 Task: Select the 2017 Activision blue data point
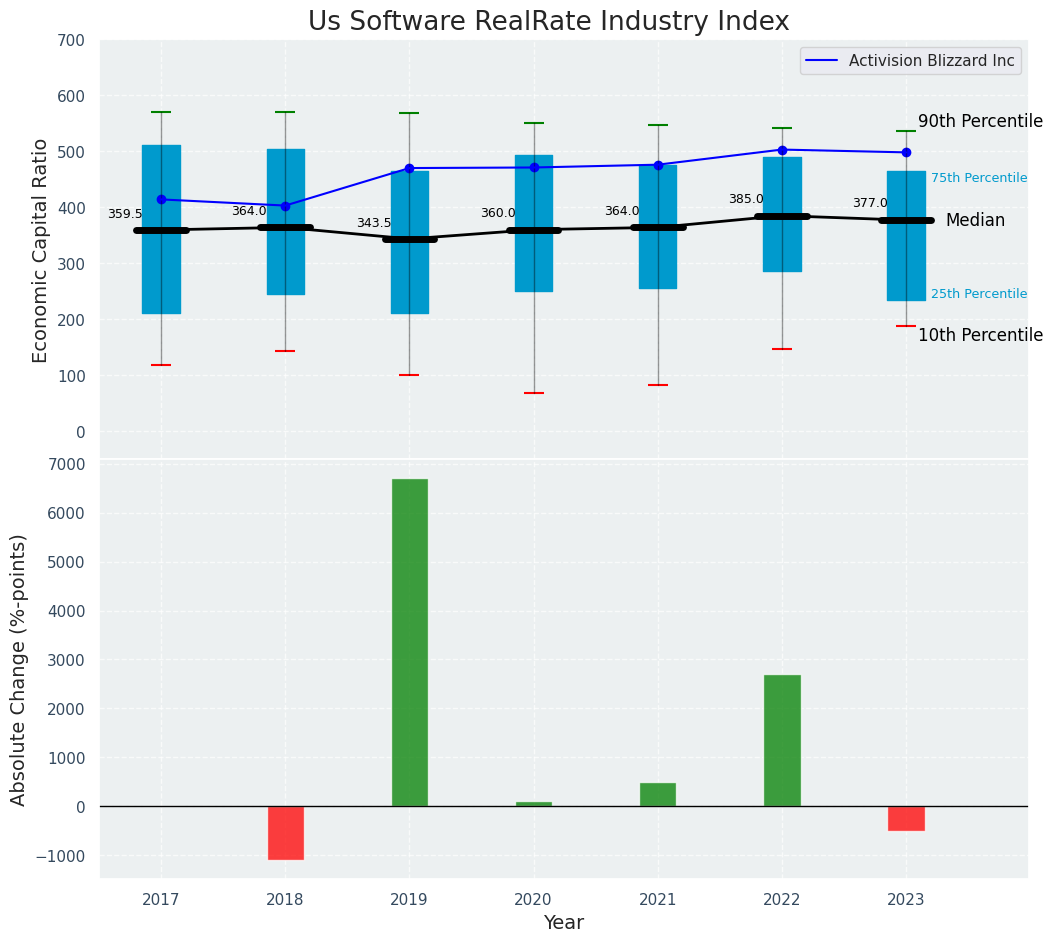click(161, 199)
